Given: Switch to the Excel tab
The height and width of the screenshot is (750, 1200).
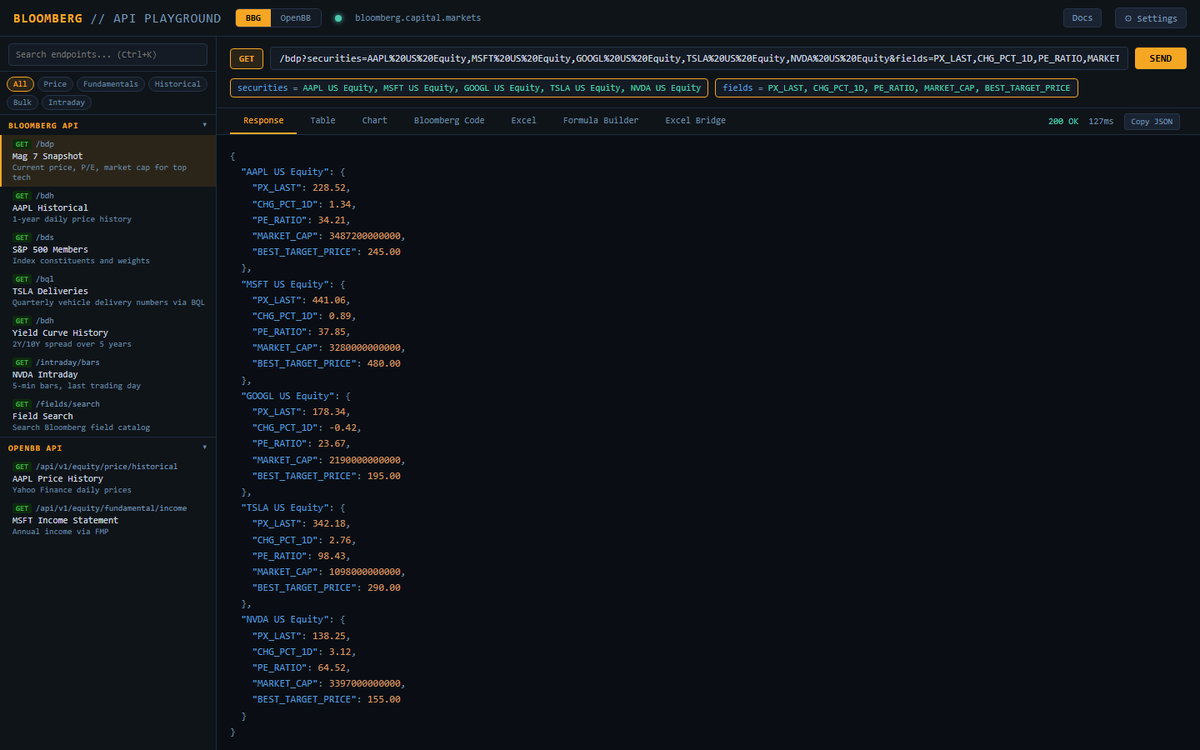Looking at the screenshot, I should point(524,120).
